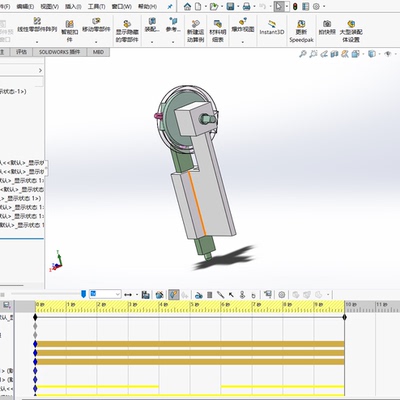This screenshot has height=400, width=400.
Task: Expand the Open file dropdown arrow
Action: tap(222, 6)
